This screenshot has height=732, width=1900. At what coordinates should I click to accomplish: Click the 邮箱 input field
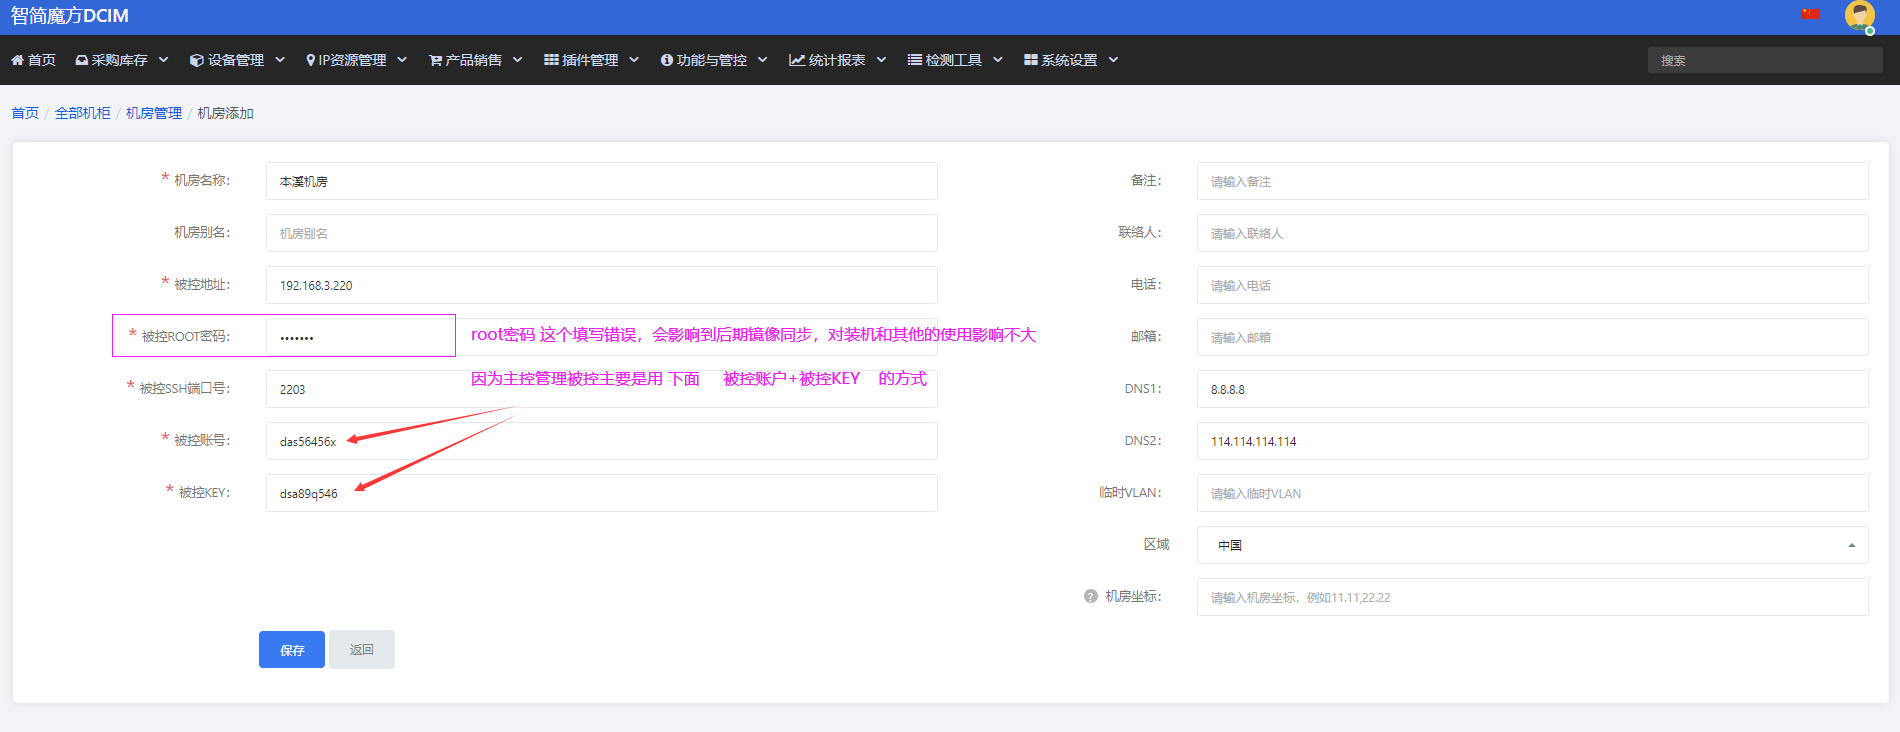click(x=1532, y=337)
